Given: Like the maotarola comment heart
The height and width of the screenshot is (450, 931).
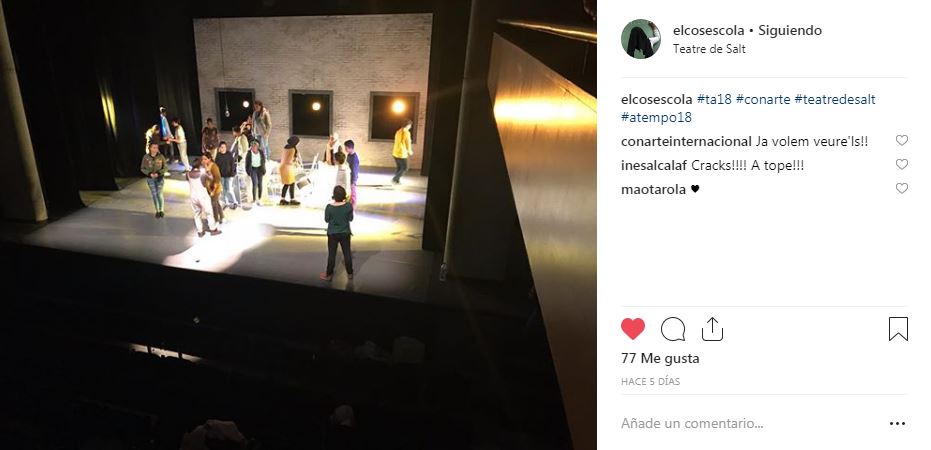Looking at the screenshot, I should [901, 188].
